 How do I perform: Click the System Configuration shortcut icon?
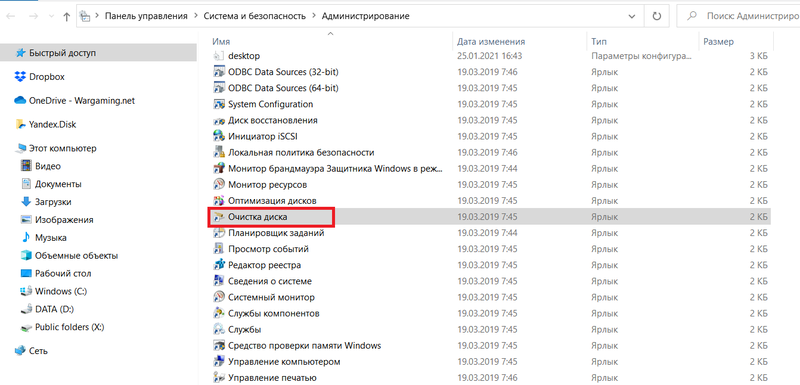pyautogui.click(x=218, y=104)
